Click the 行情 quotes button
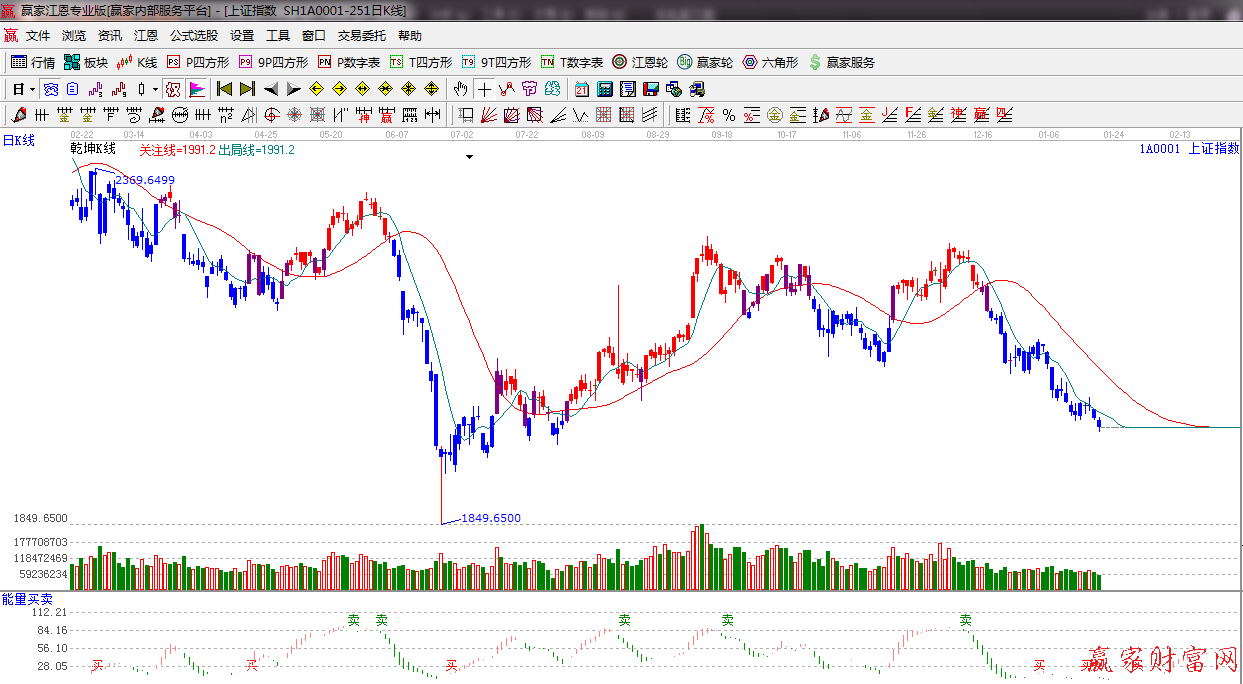This screenshot has height=684, width=1243. pos(33,62)
